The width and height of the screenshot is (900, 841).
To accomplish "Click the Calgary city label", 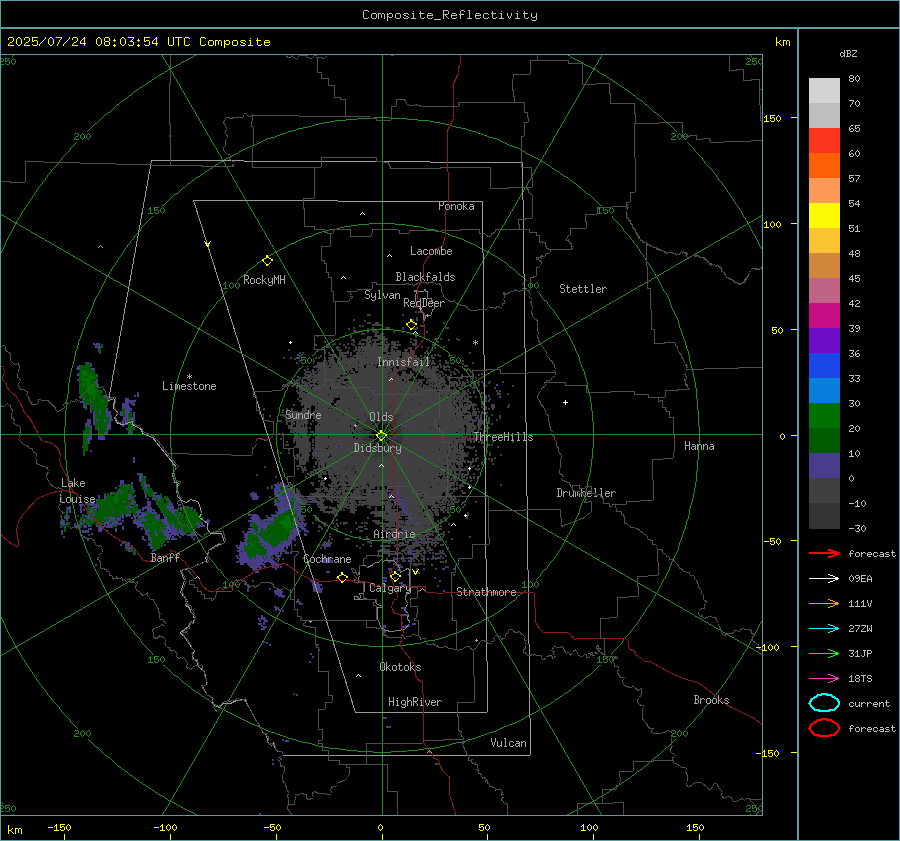I will (x=390, y=588).
